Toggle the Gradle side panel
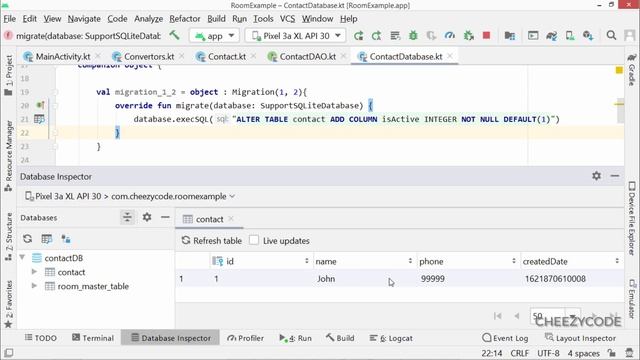The image size is (640, 360). point(631,69)
